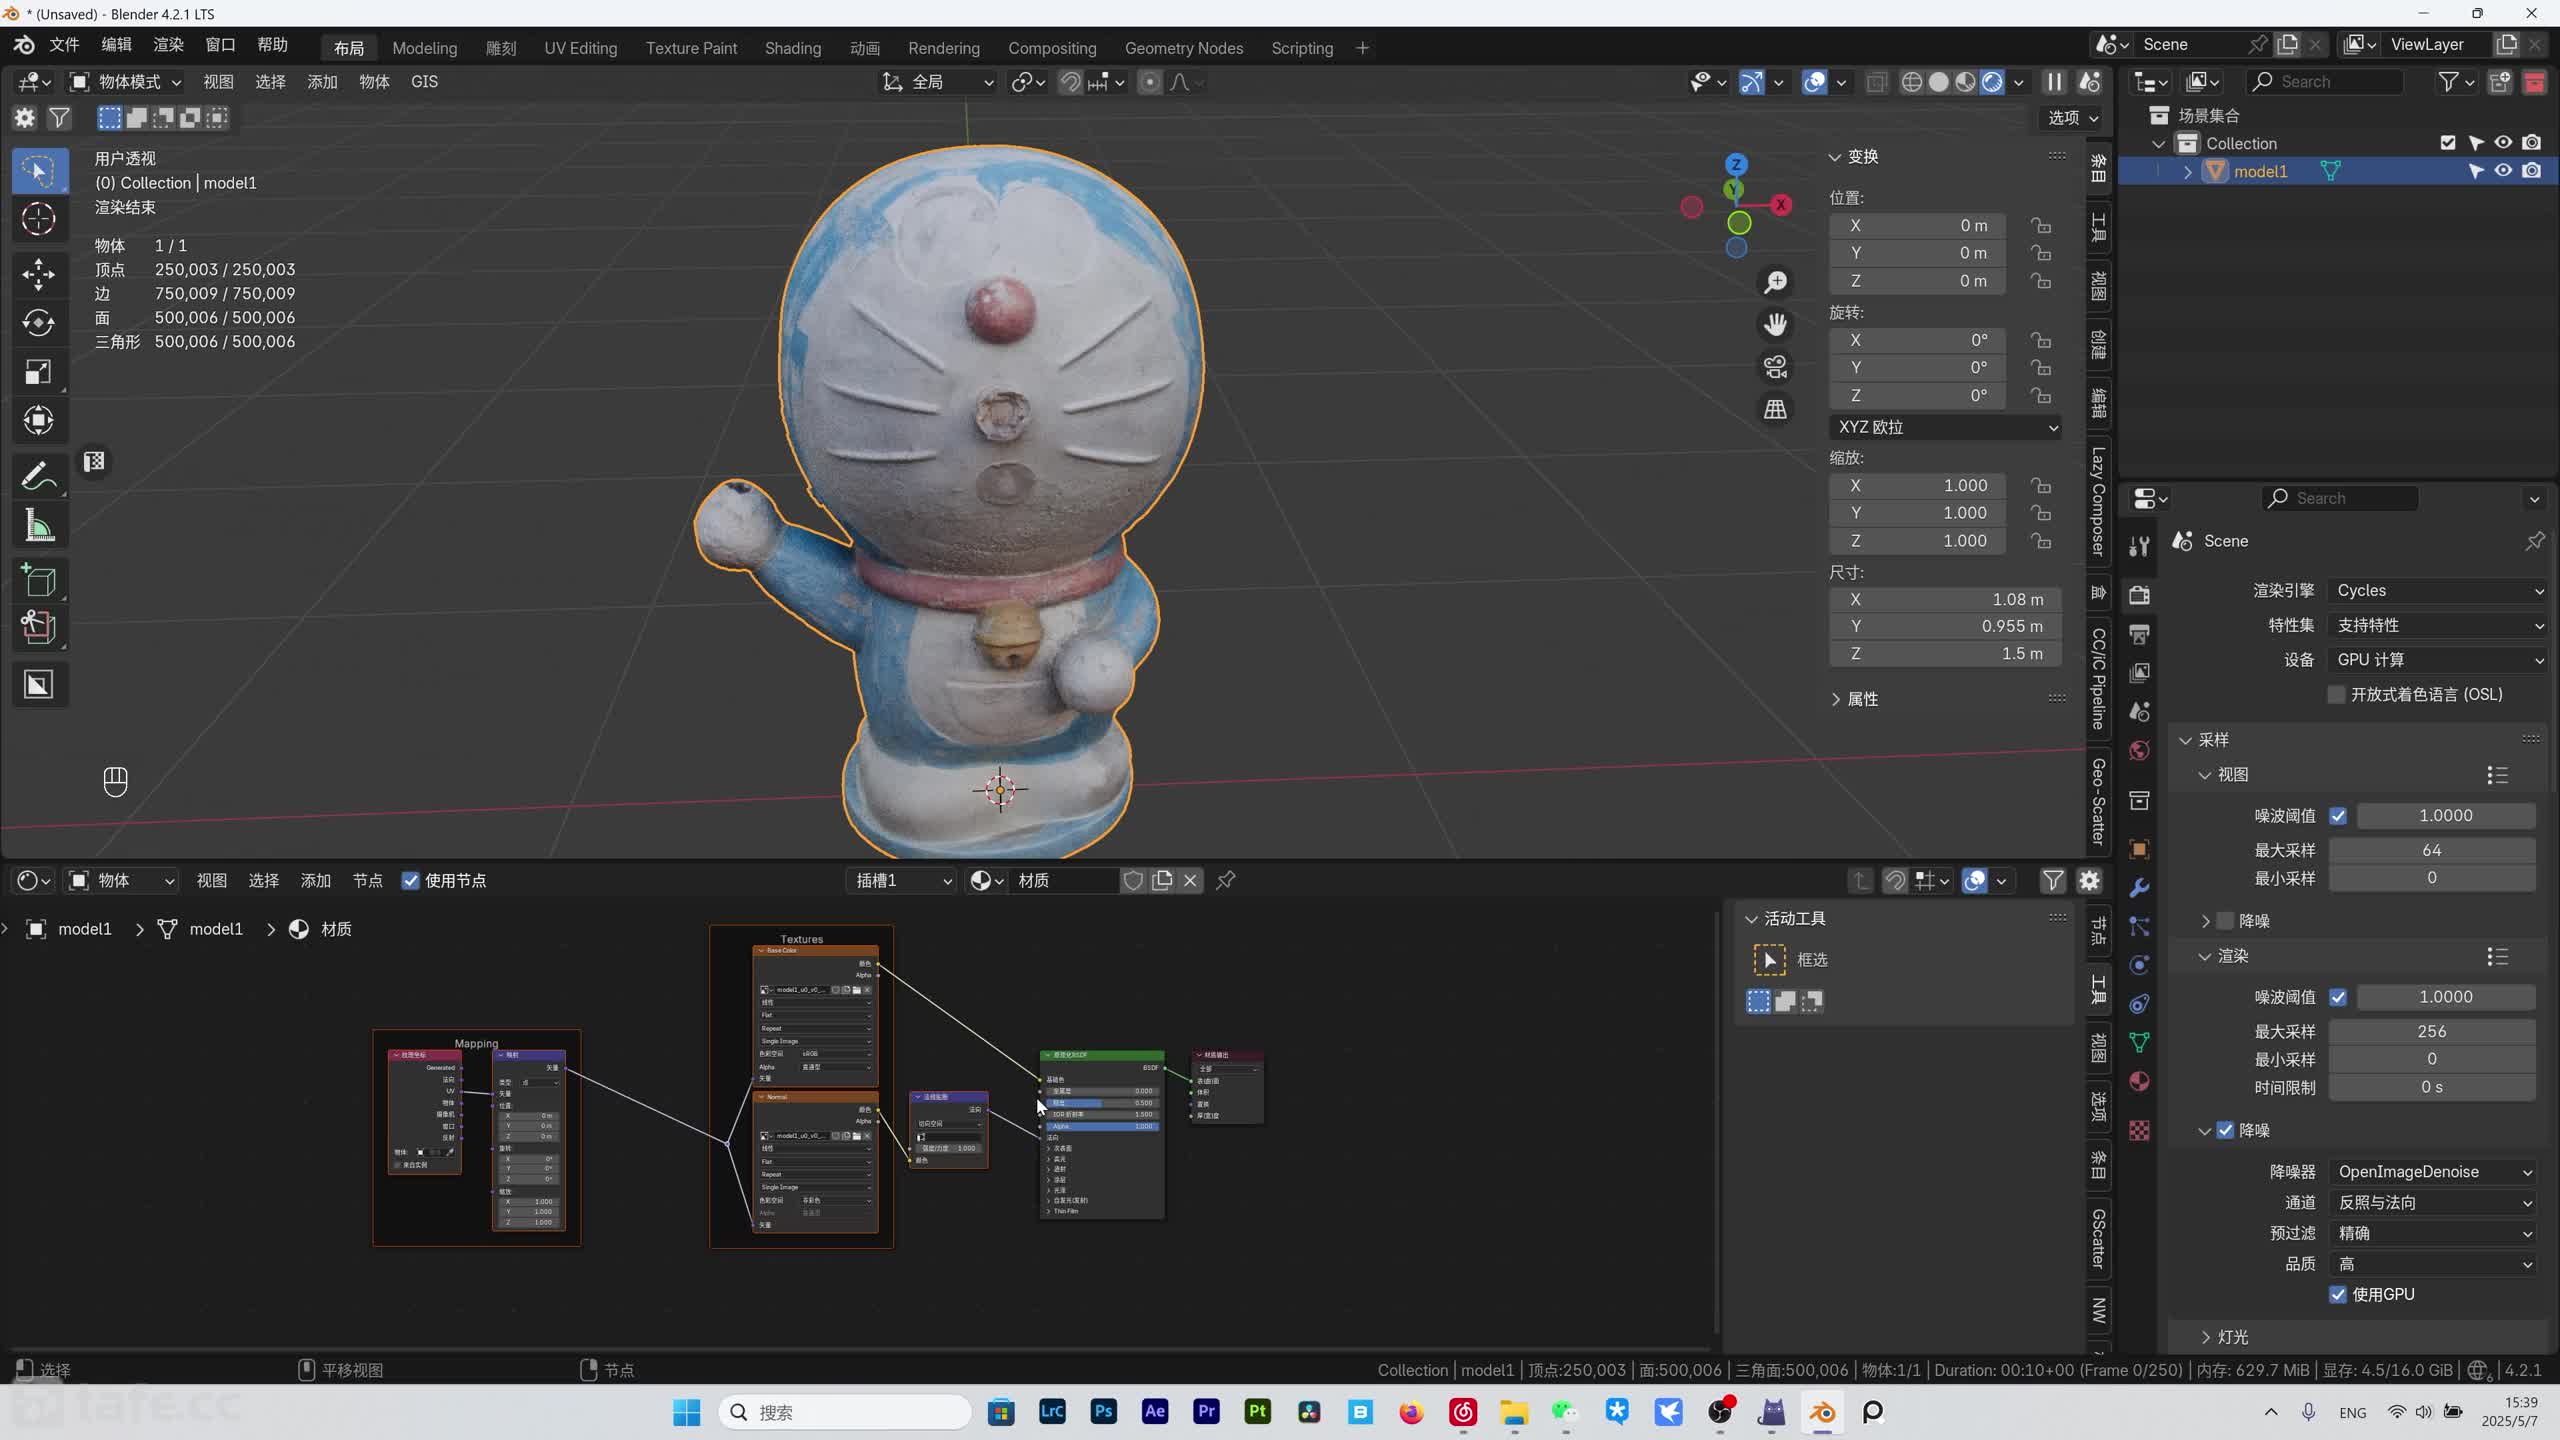Open the Object Data properties tab

(2140, 1042)
